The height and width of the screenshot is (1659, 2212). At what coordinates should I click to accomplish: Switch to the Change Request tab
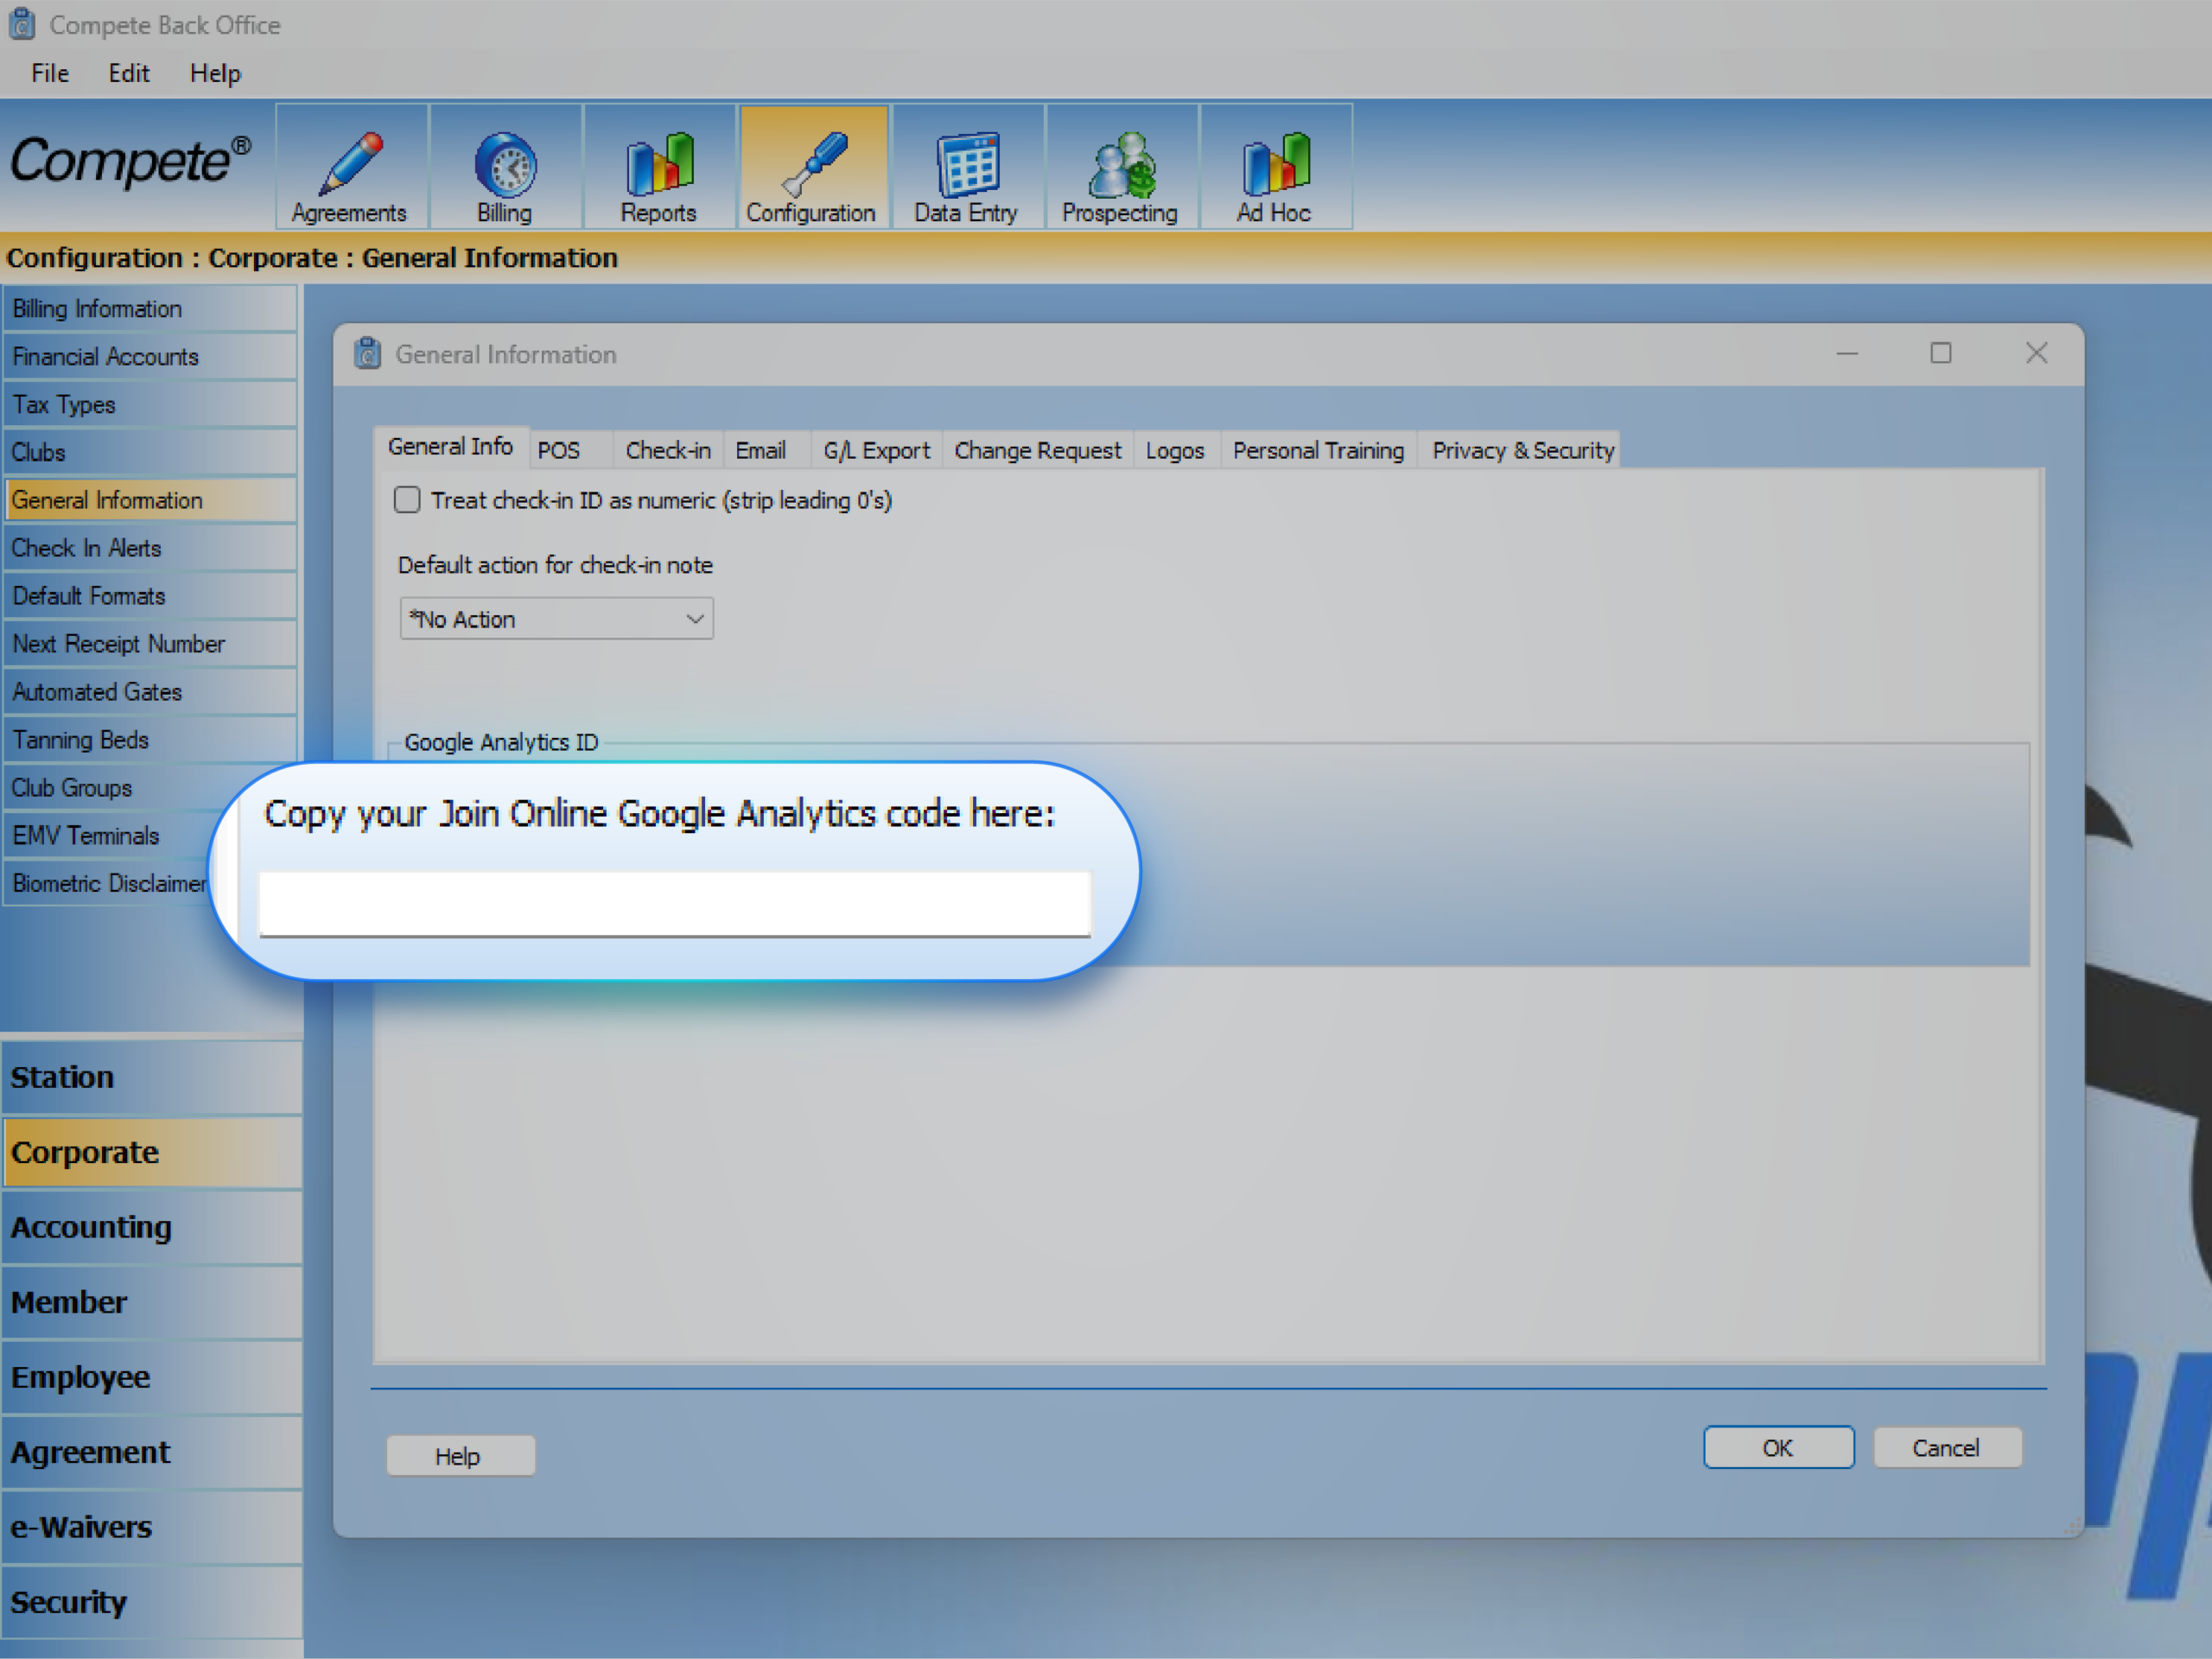(1037, 451)
